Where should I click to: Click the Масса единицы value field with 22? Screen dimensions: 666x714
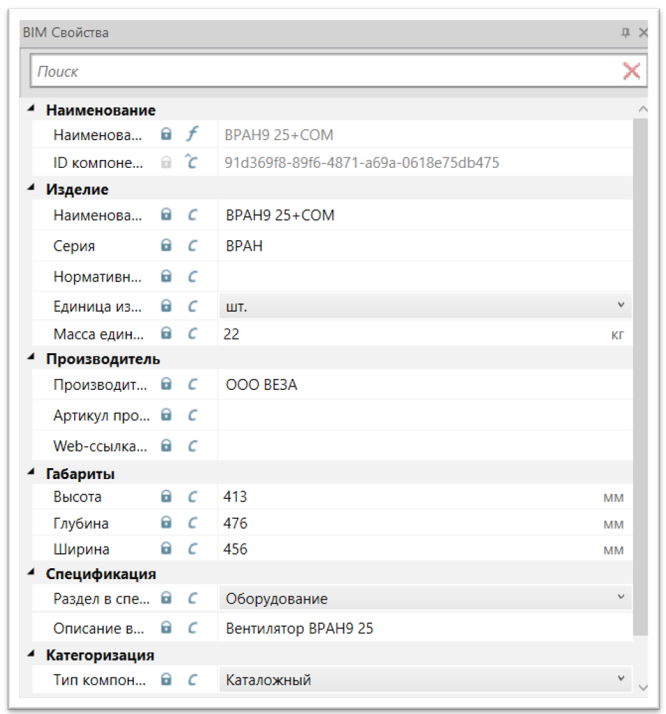pos(410,334)
